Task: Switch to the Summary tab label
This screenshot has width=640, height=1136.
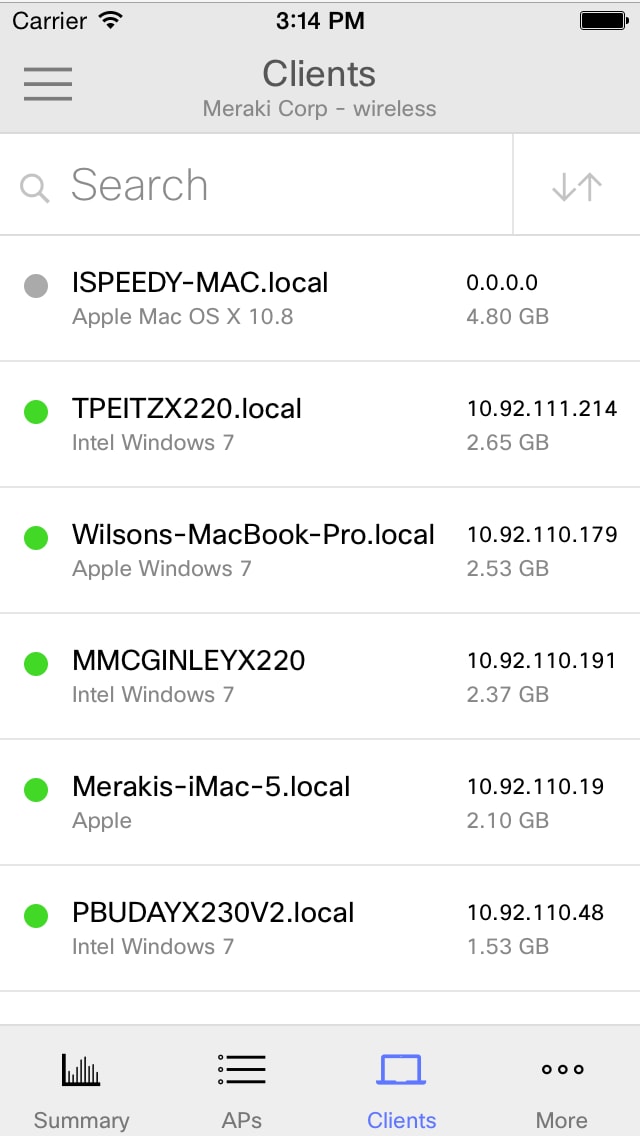Action: coord(81,1120)
